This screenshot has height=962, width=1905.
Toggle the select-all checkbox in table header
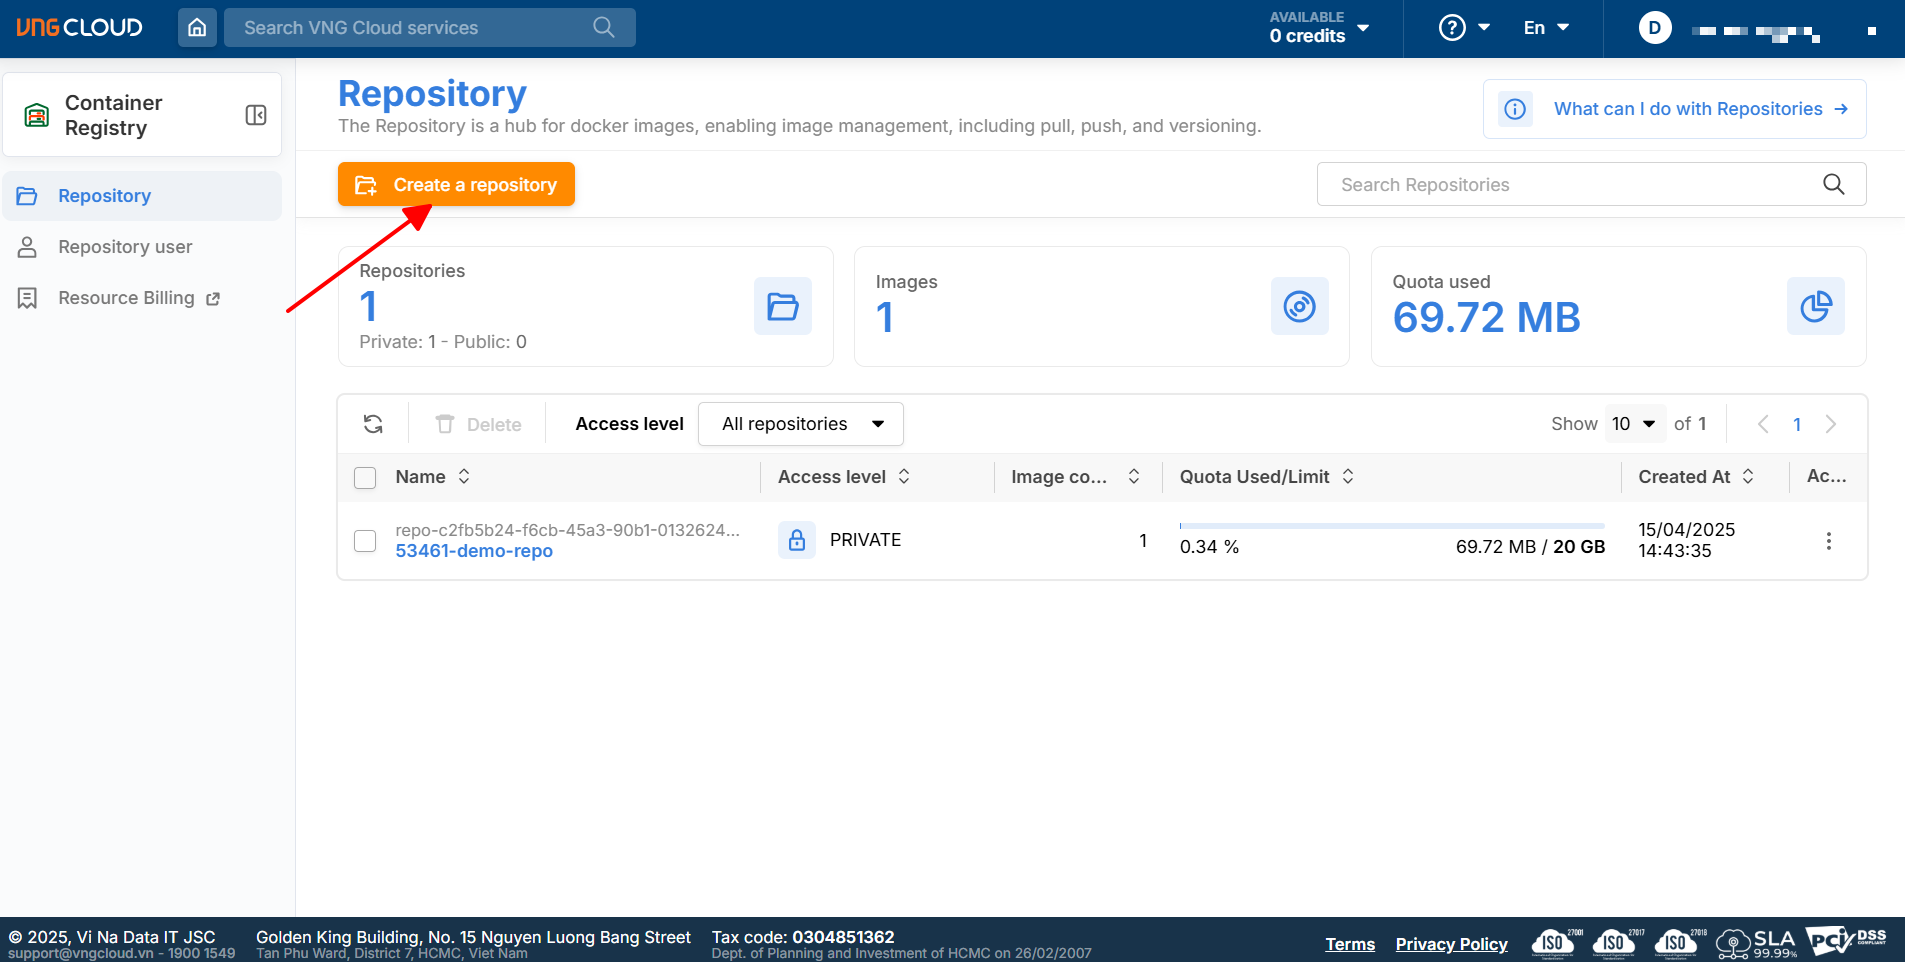click(x=365, y=478)
